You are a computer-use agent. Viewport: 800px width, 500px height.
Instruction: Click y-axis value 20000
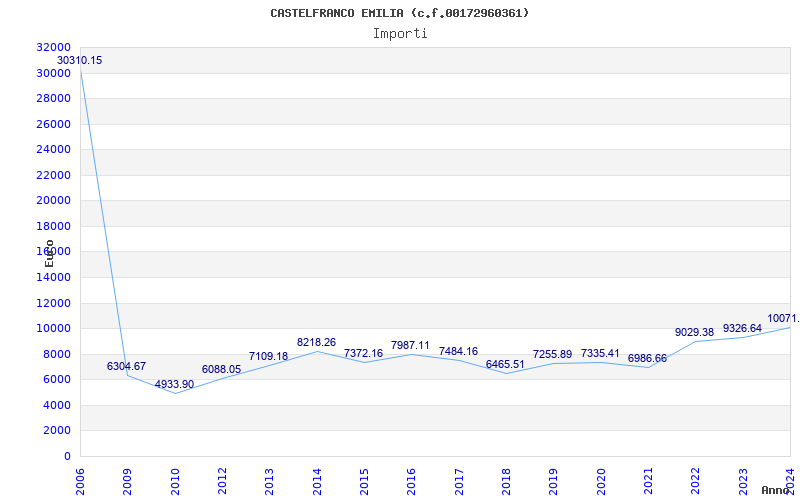pyautogui.click(x=54, y=201)
